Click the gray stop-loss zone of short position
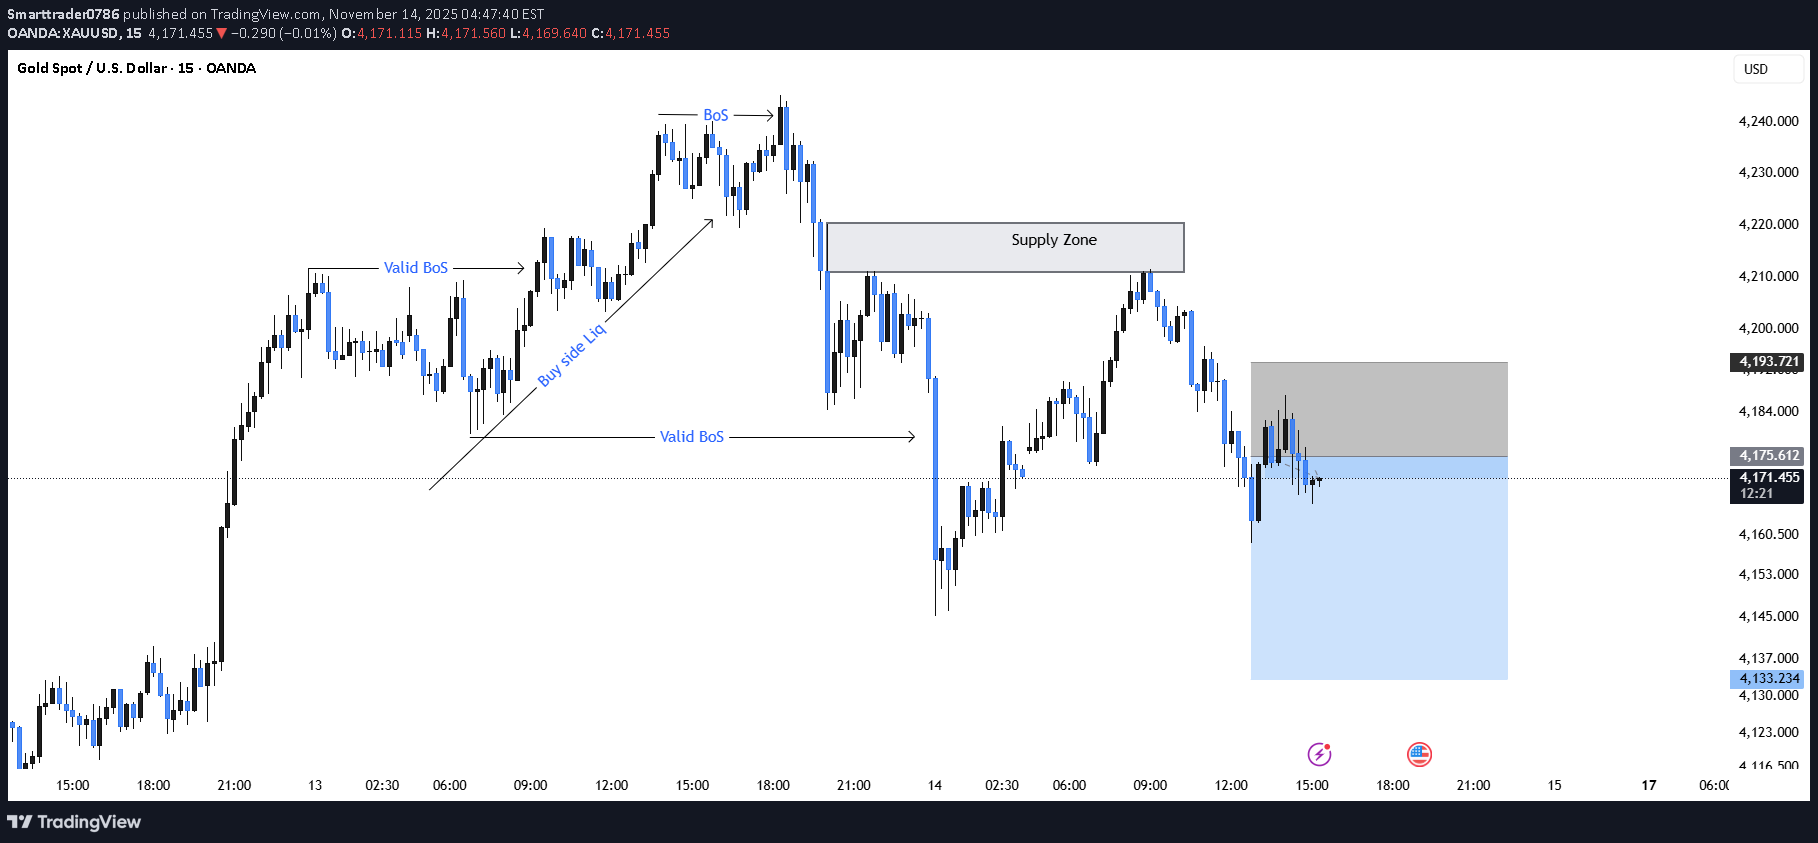Image resolution: width=1818 pixels, height=843 pixels. click(1379, 409)
